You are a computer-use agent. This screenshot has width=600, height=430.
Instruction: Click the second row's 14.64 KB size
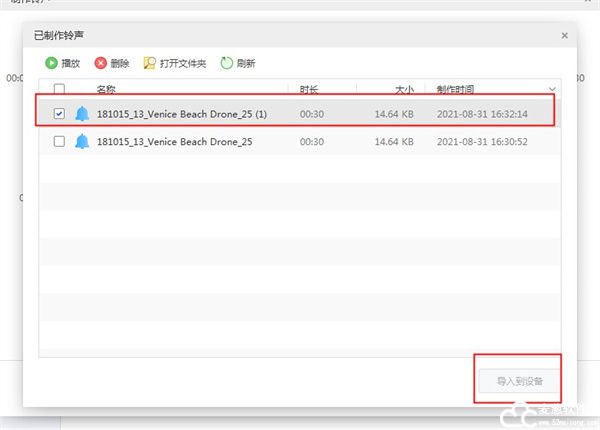tap(394, 142)
